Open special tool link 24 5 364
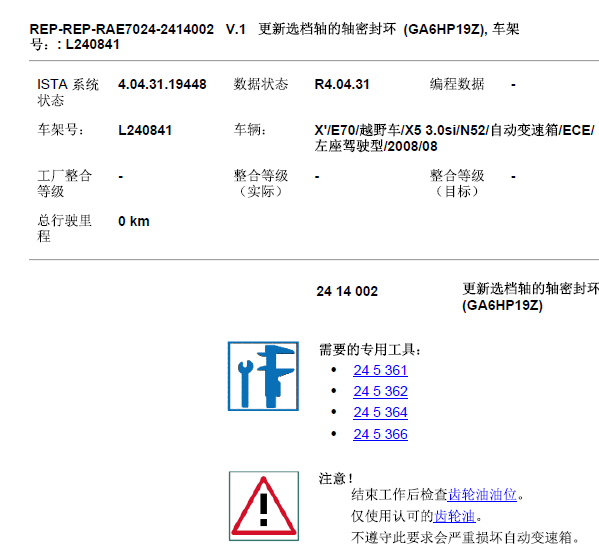 [x=380, y=412]
